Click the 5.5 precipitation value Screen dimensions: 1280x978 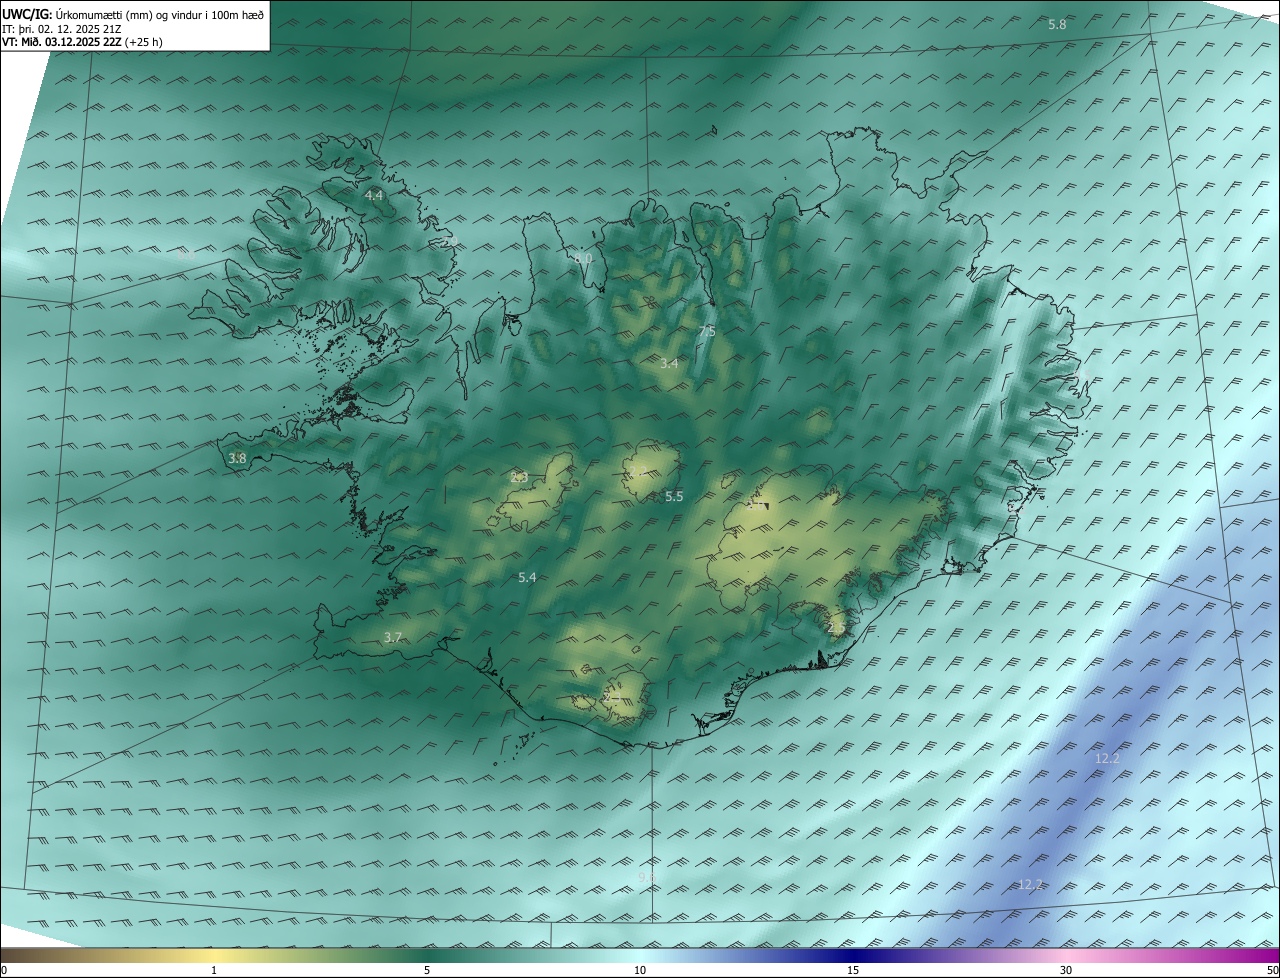674,497
